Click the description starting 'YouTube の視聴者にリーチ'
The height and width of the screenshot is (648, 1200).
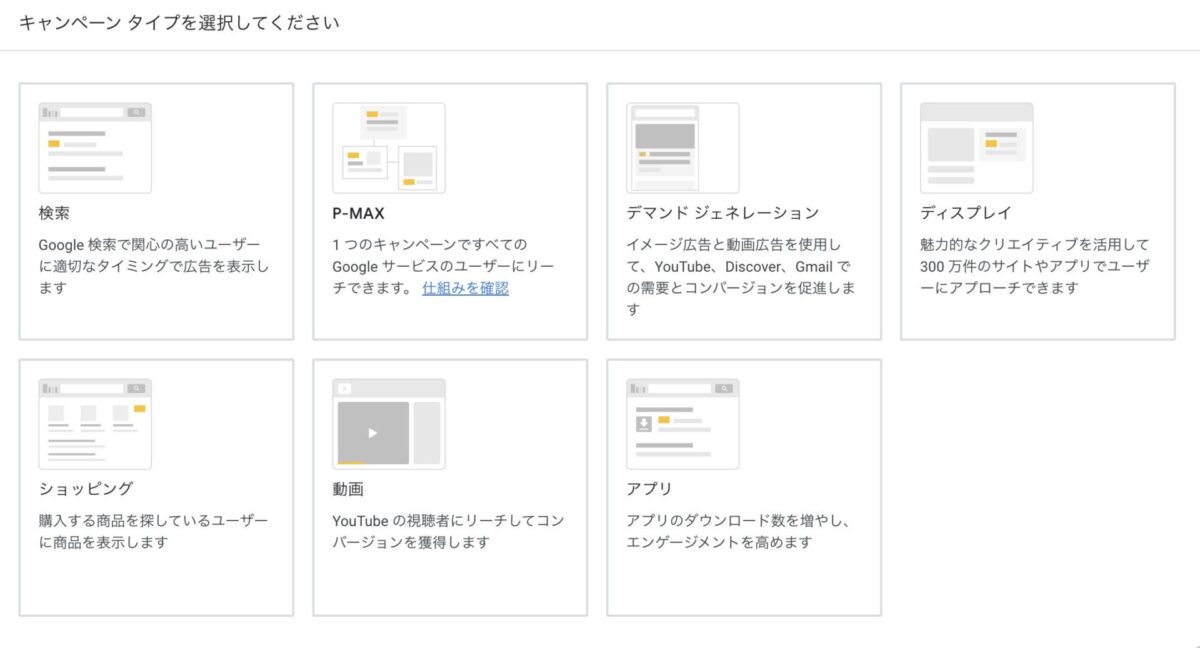point(449,531)
